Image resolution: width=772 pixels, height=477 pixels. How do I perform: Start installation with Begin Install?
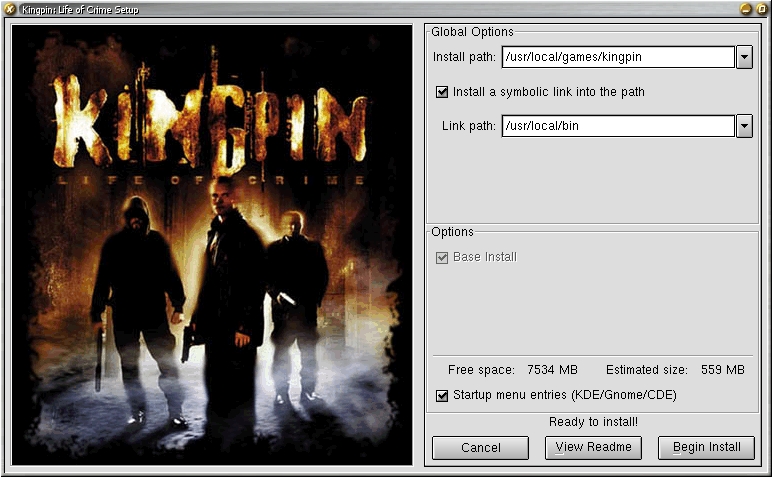(706, 448)
